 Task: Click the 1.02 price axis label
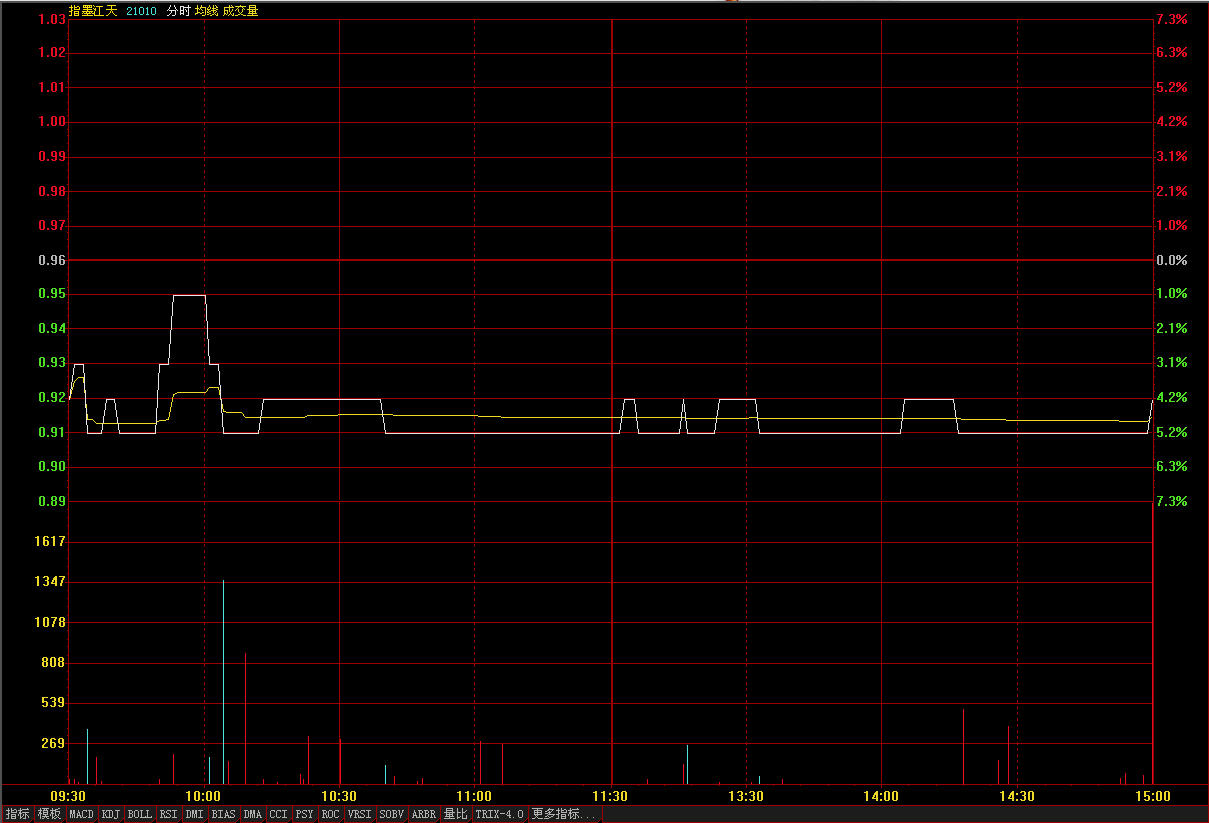coord(52,52)
